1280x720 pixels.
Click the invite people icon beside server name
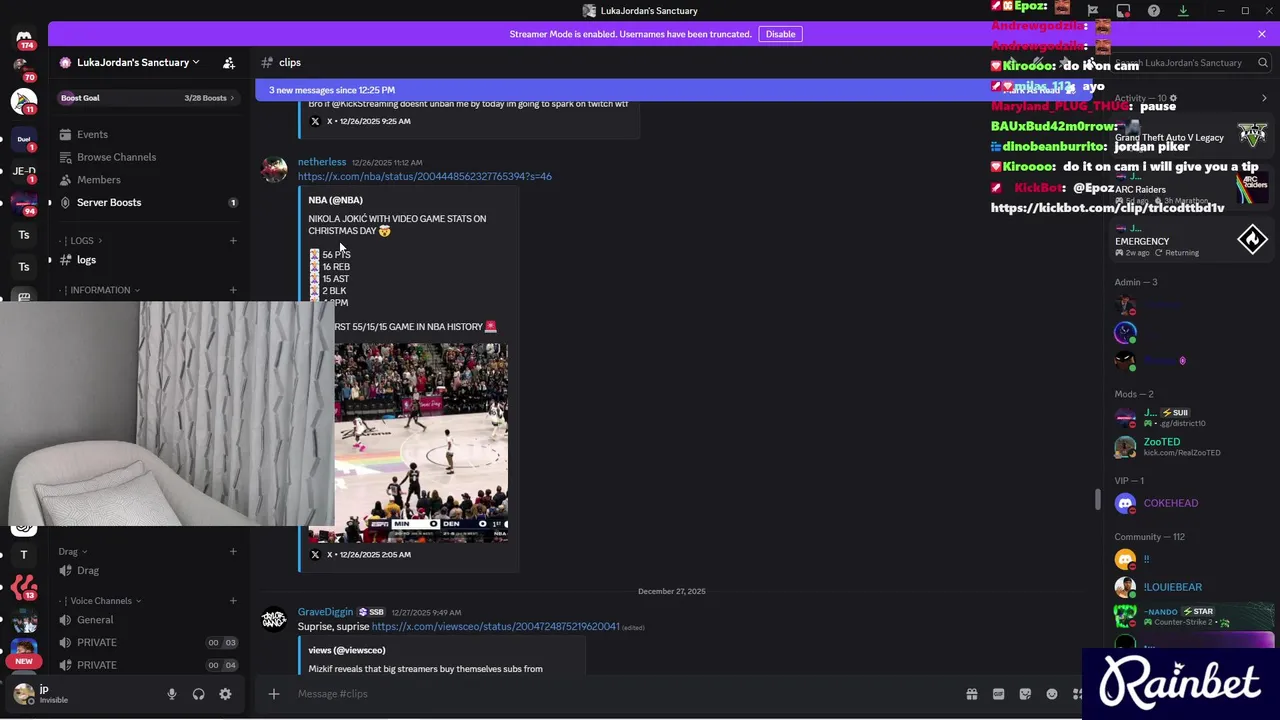pos(229,62)
